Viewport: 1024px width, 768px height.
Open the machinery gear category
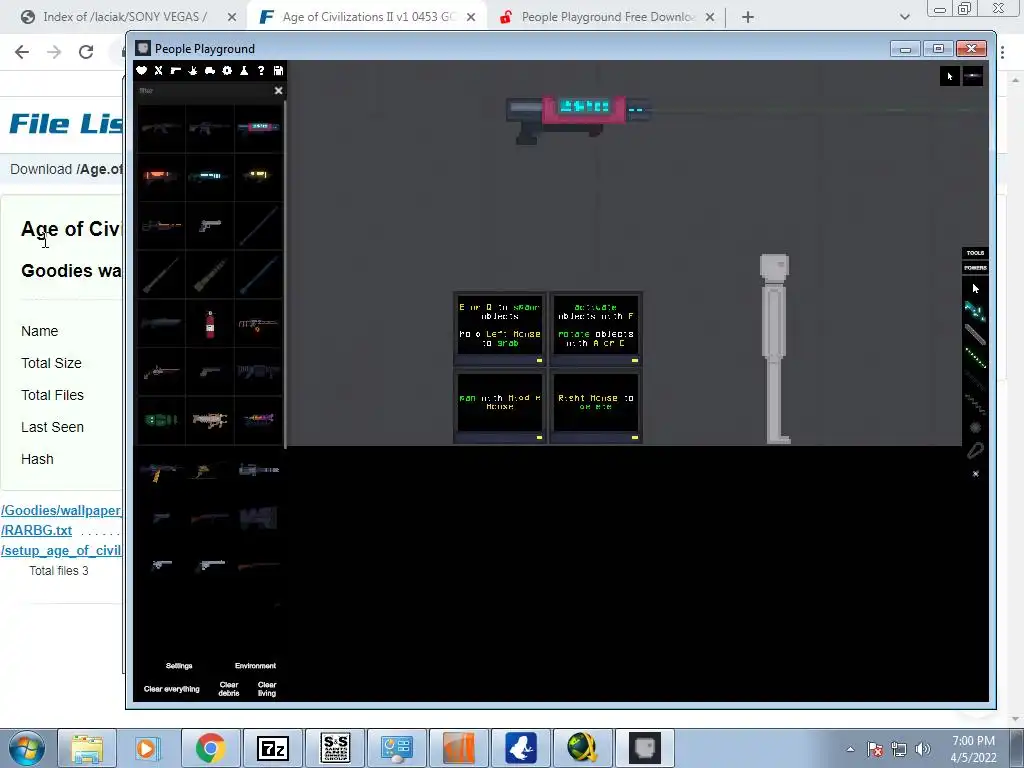pyautogui.click(x=227, y=71)
